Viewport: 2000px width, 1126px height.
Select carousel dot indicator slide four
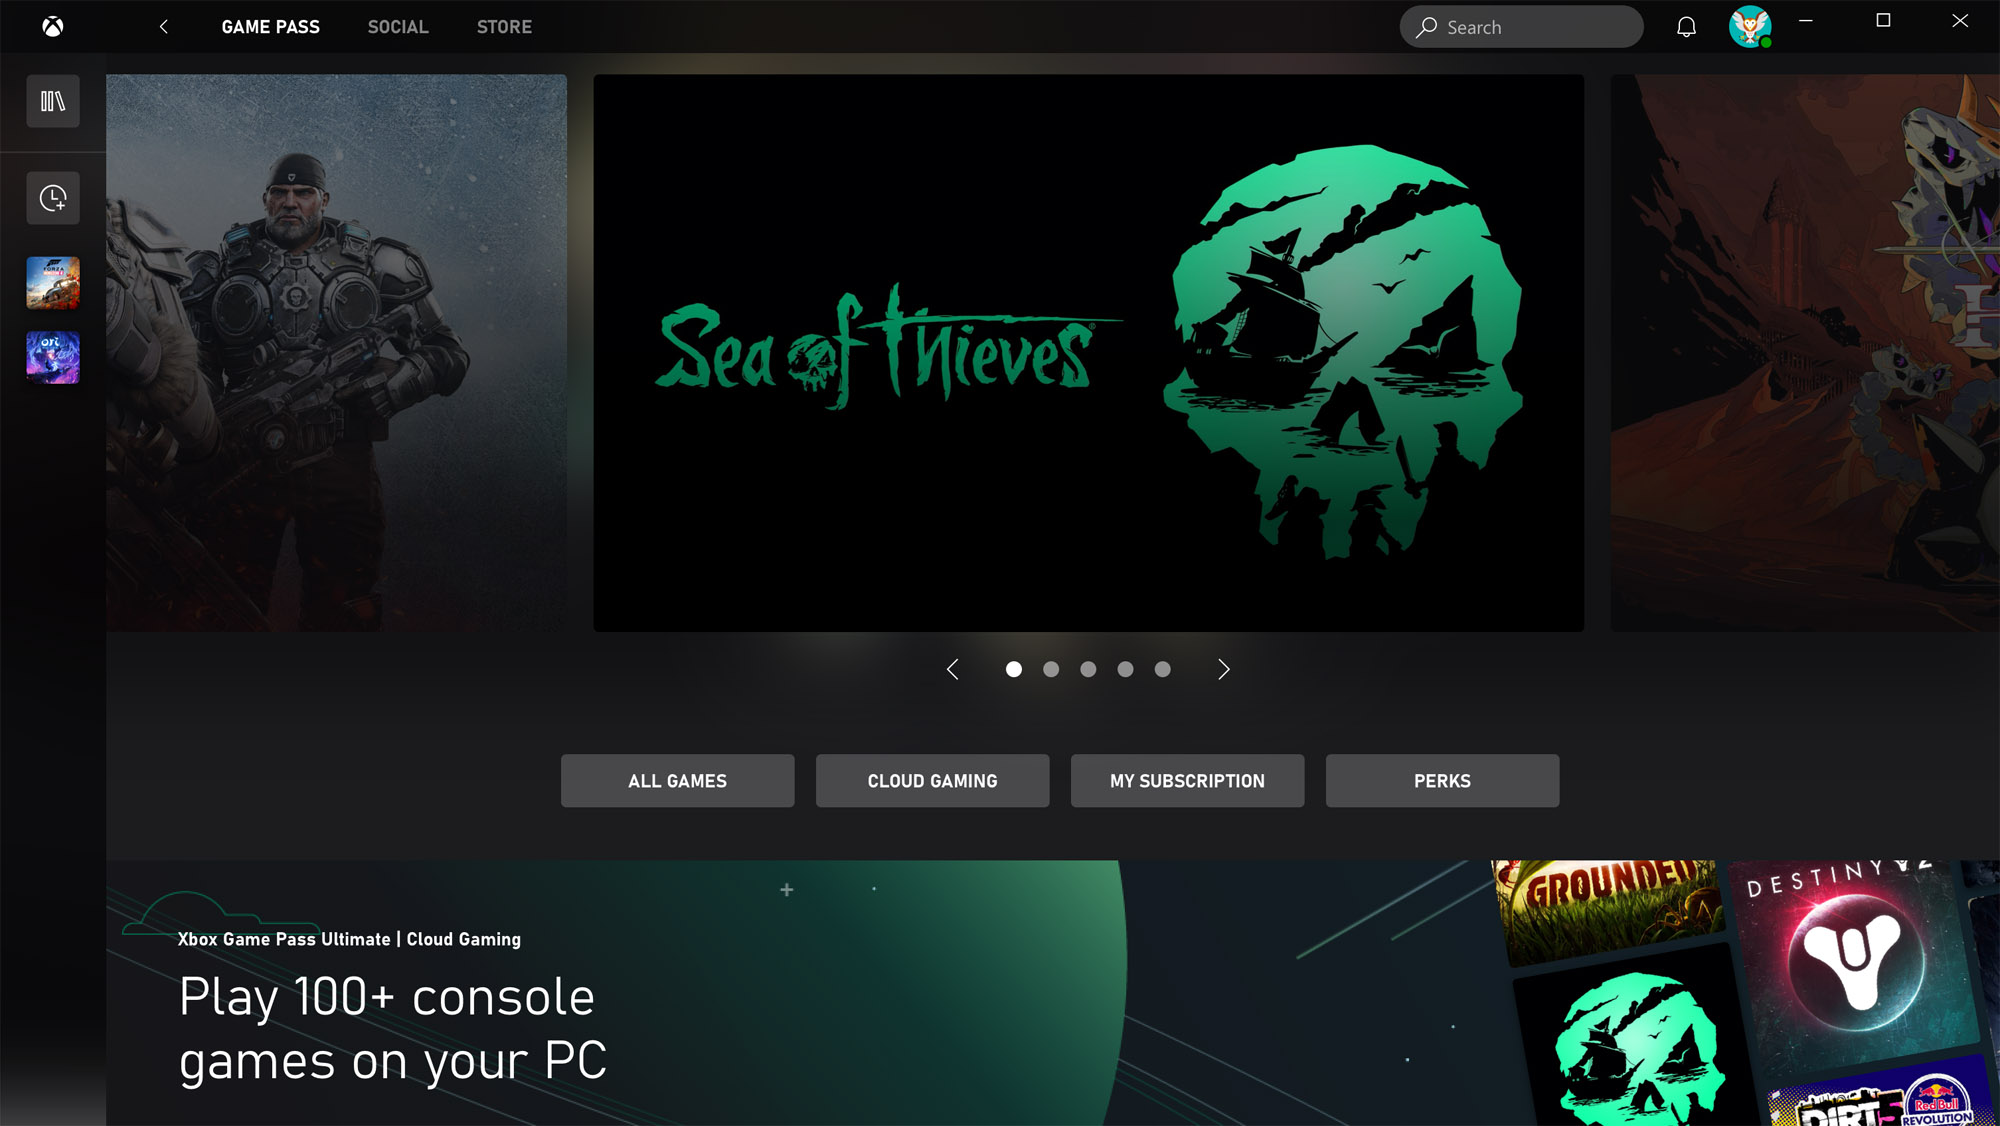coord(1125,669)
